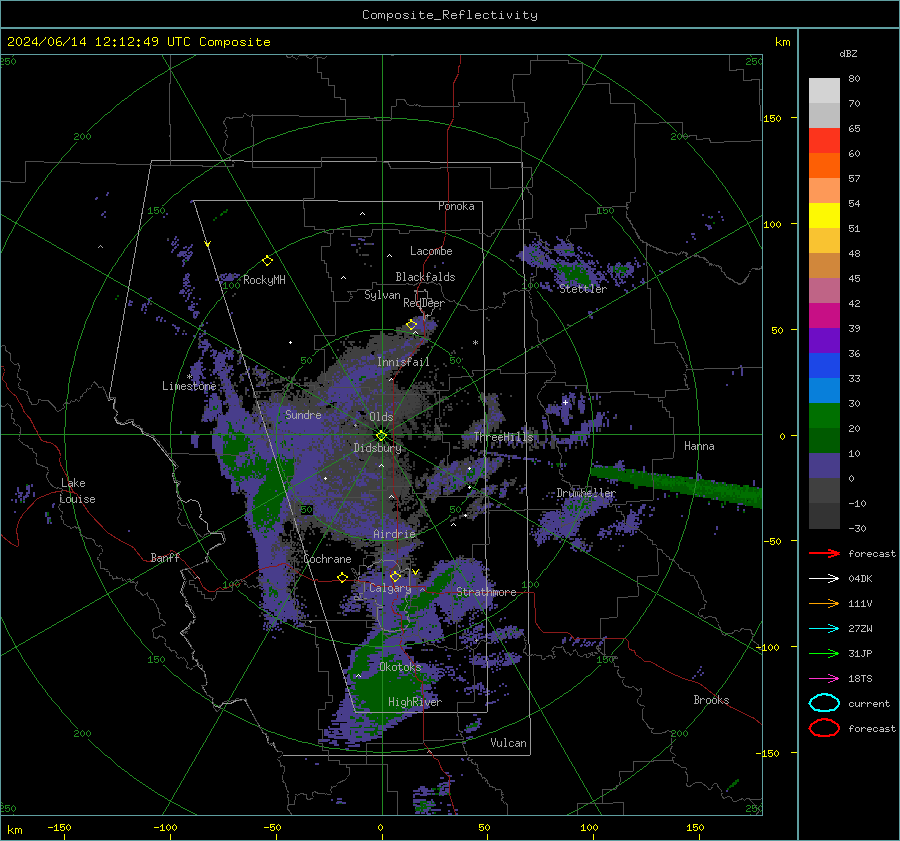The width and height of the screenshot is (900, 841).
Task: Click the orange 60-57 dBZ swatch
Action: click(824, 165)
